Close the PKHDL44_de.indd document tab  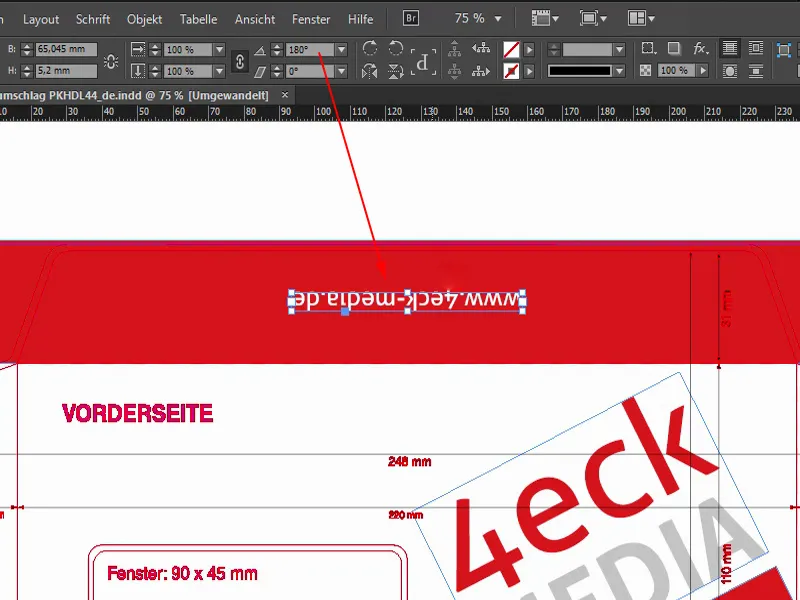285,95
